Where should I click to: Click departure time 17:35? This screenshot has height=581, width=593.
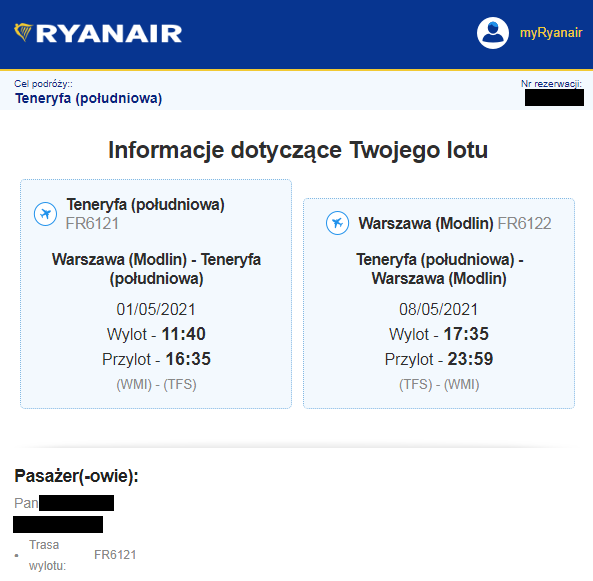[x=466, y=334]
